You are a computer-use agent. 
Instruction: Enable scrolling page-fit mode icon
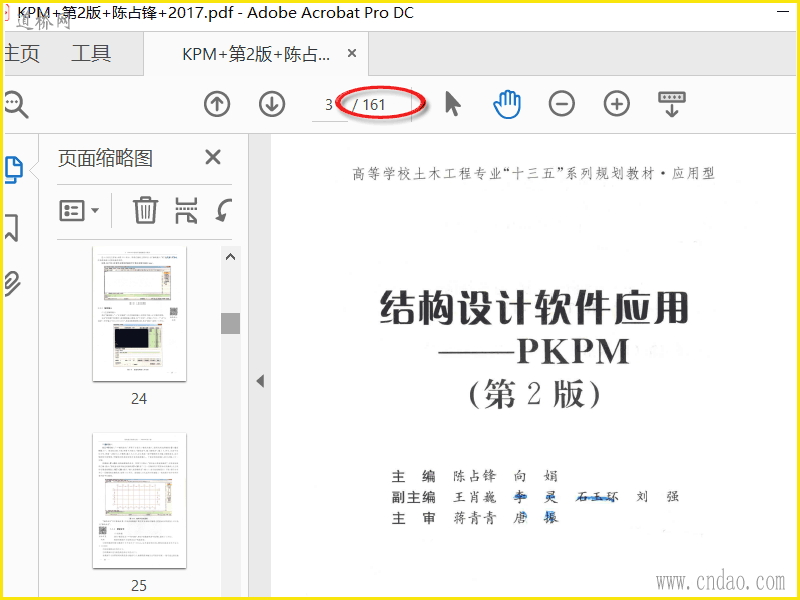click(671, 104)
